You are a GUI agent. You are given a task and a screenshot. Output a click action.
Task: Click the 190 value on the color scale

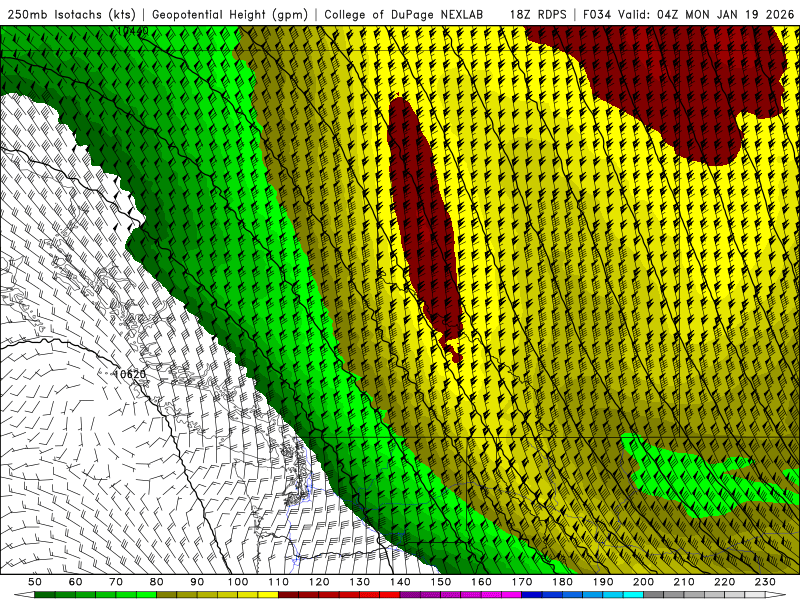(x=603, y=582)
